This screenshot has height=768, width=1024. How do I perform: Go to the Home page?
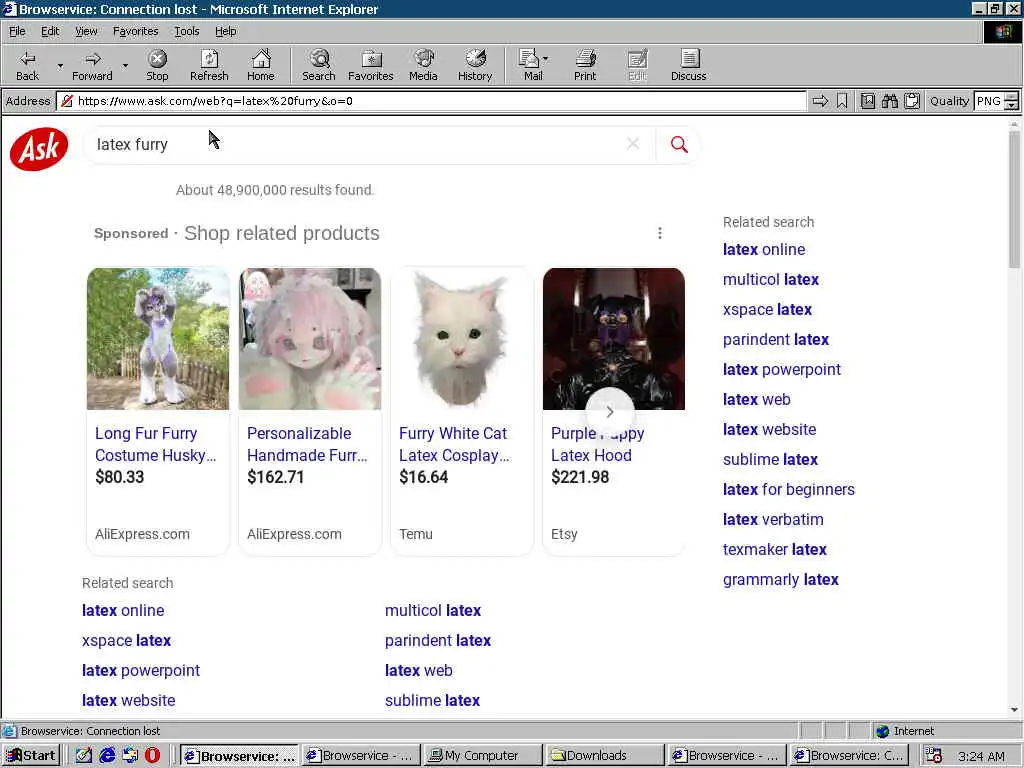click(x=261, y=65)
